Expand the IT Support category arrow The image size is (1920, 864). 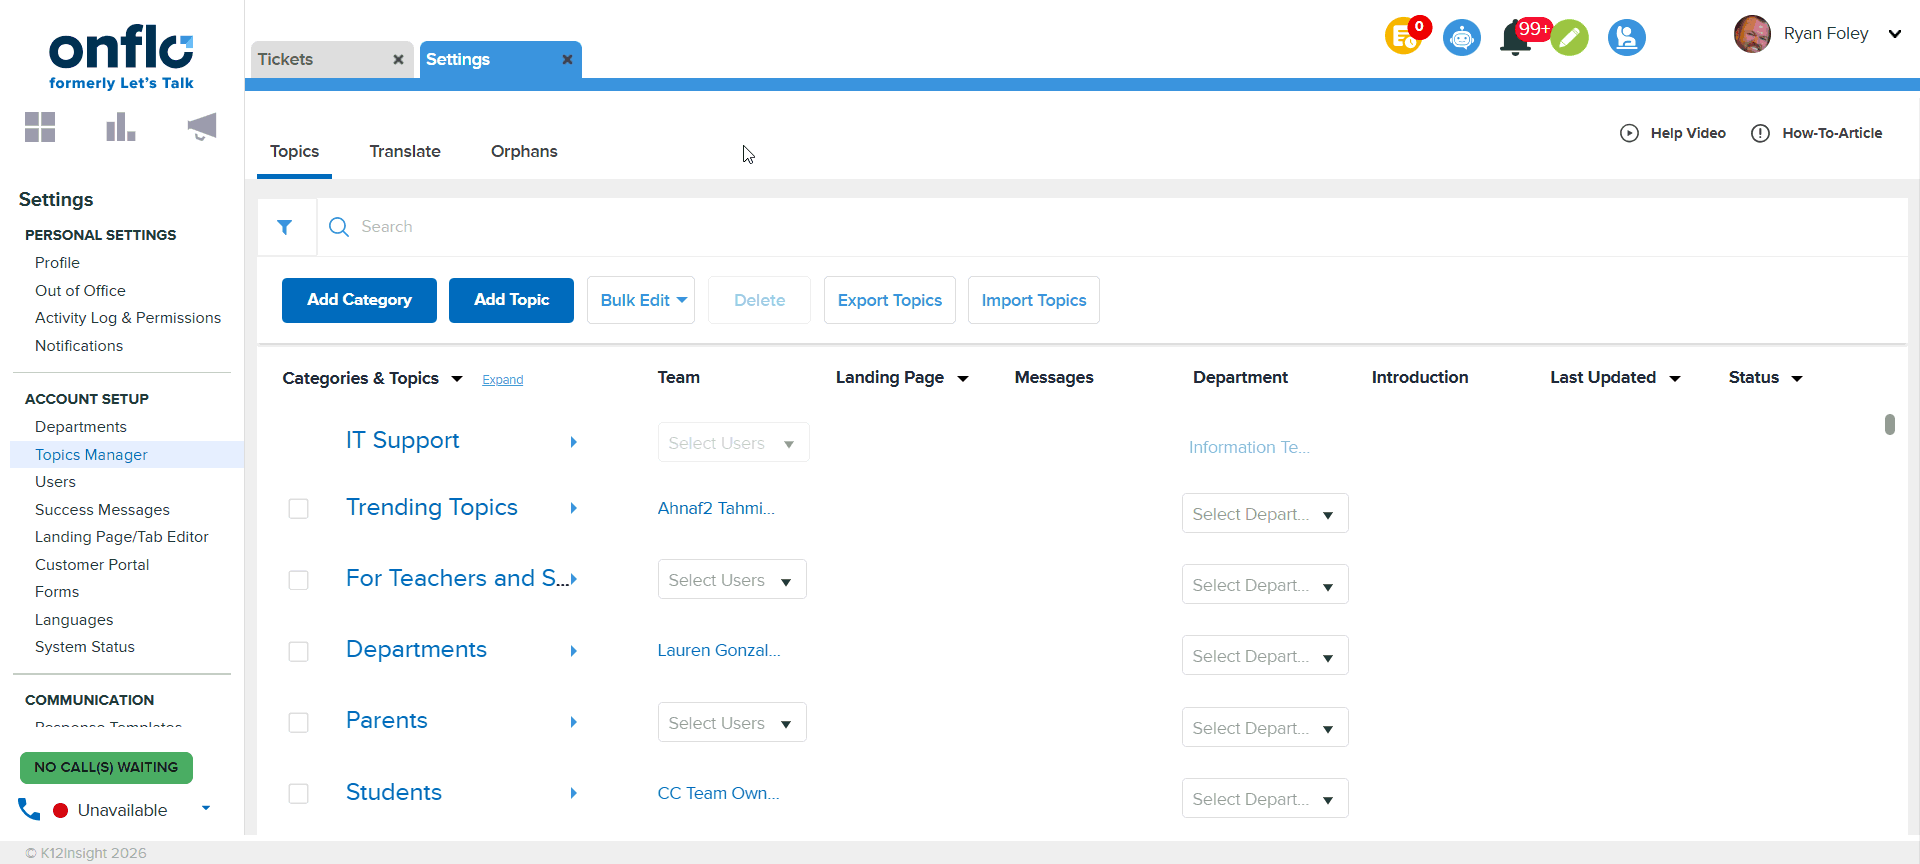[x=574, y=442]
